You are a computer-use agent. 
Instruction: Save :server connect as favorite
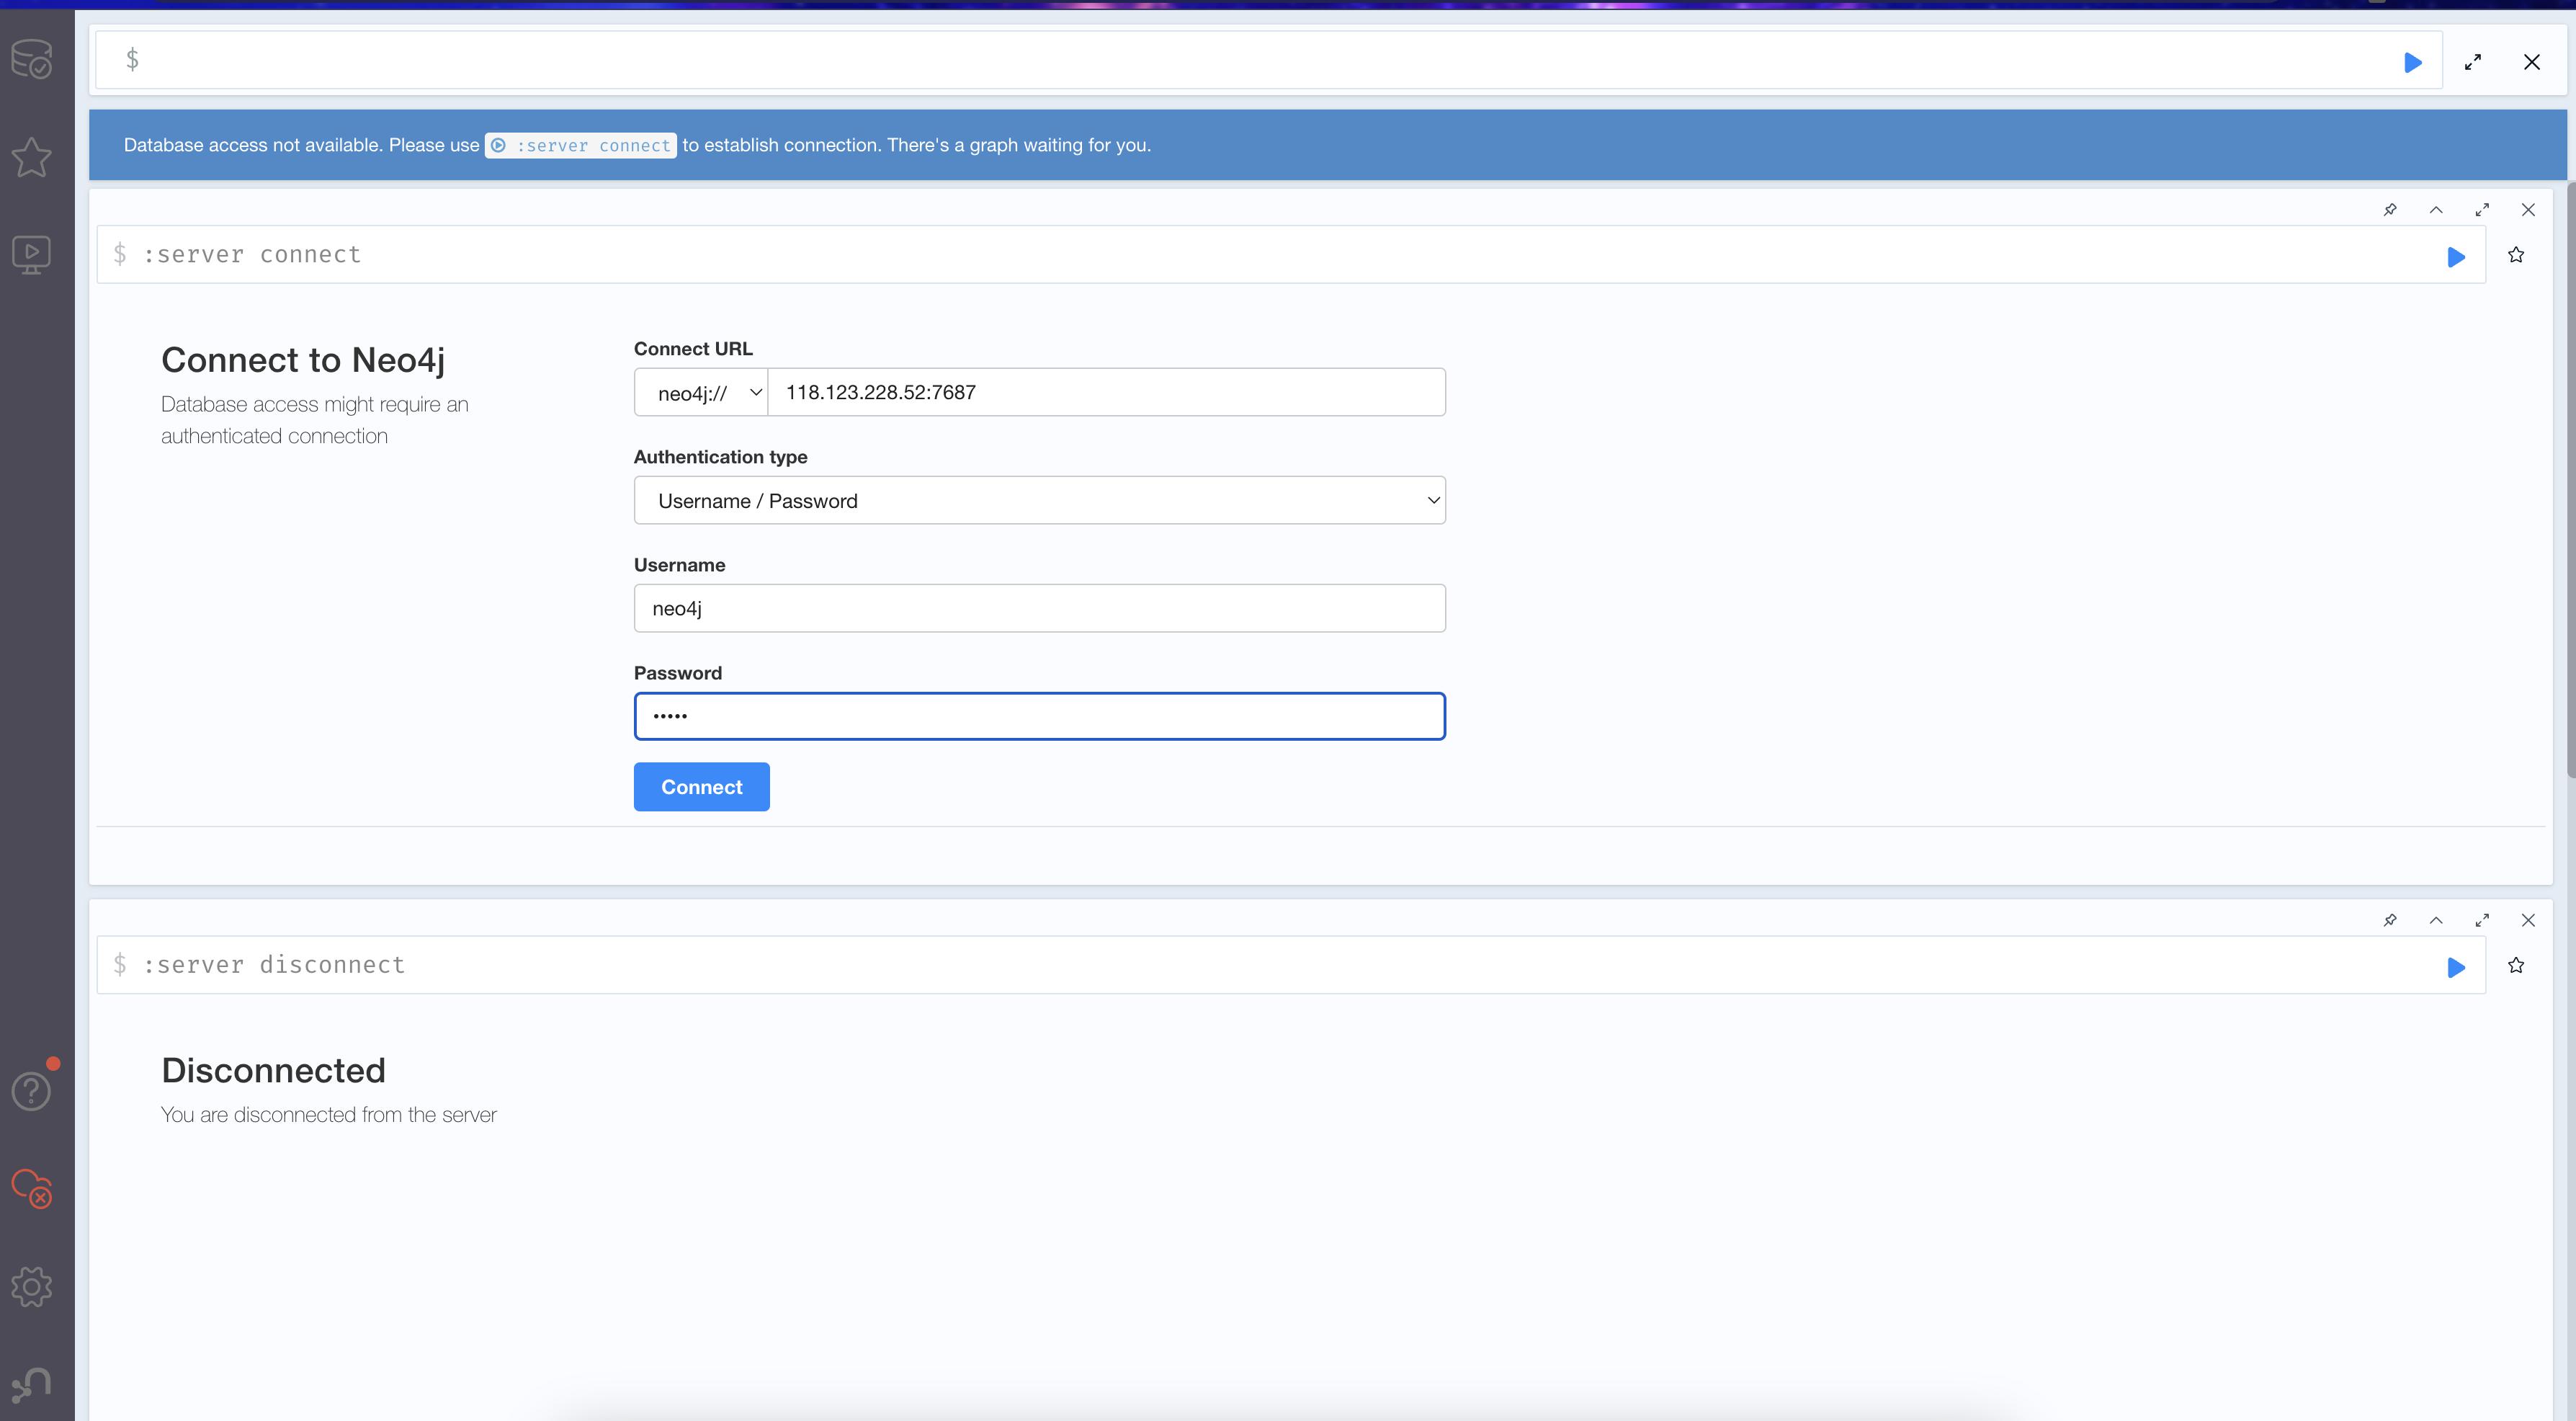[2516, 255]
